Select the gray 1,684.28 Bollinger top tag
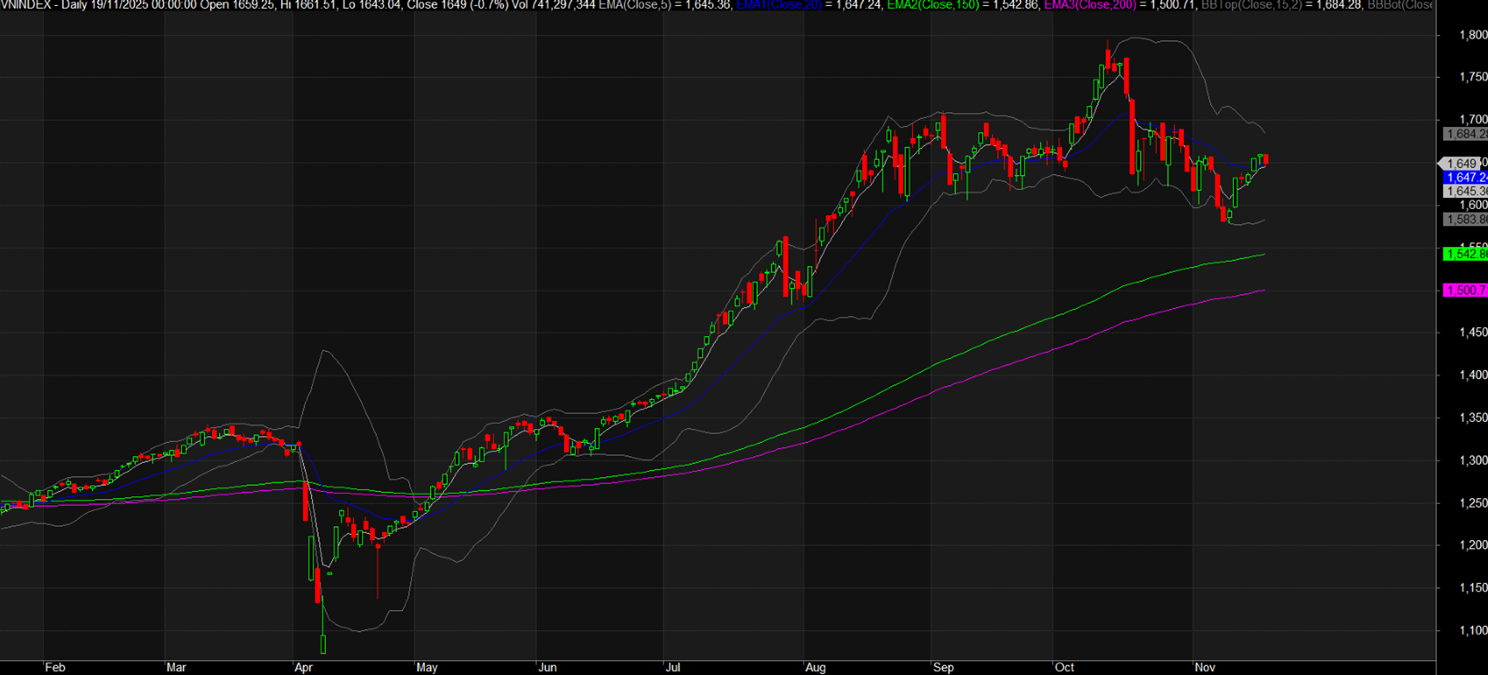1488x675 pixels. click(x=1464, y=134)
